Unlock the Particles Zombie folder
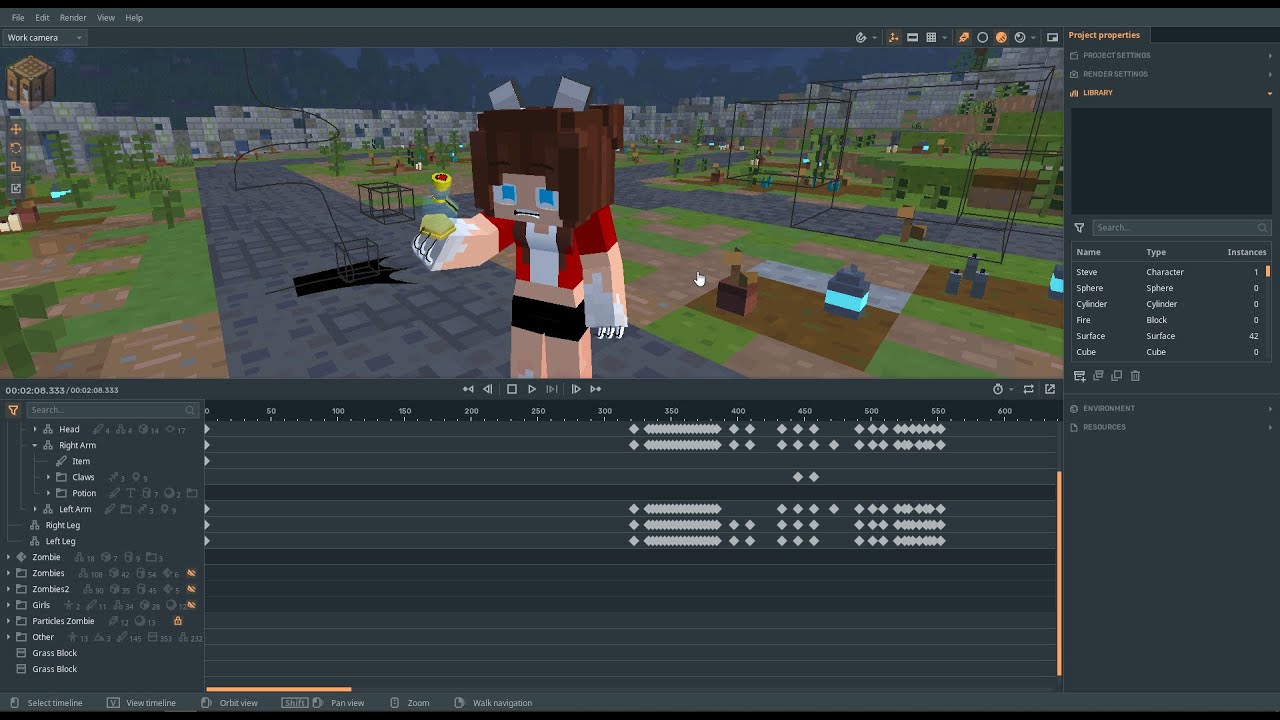The image size is (1280, 720). 178,621
